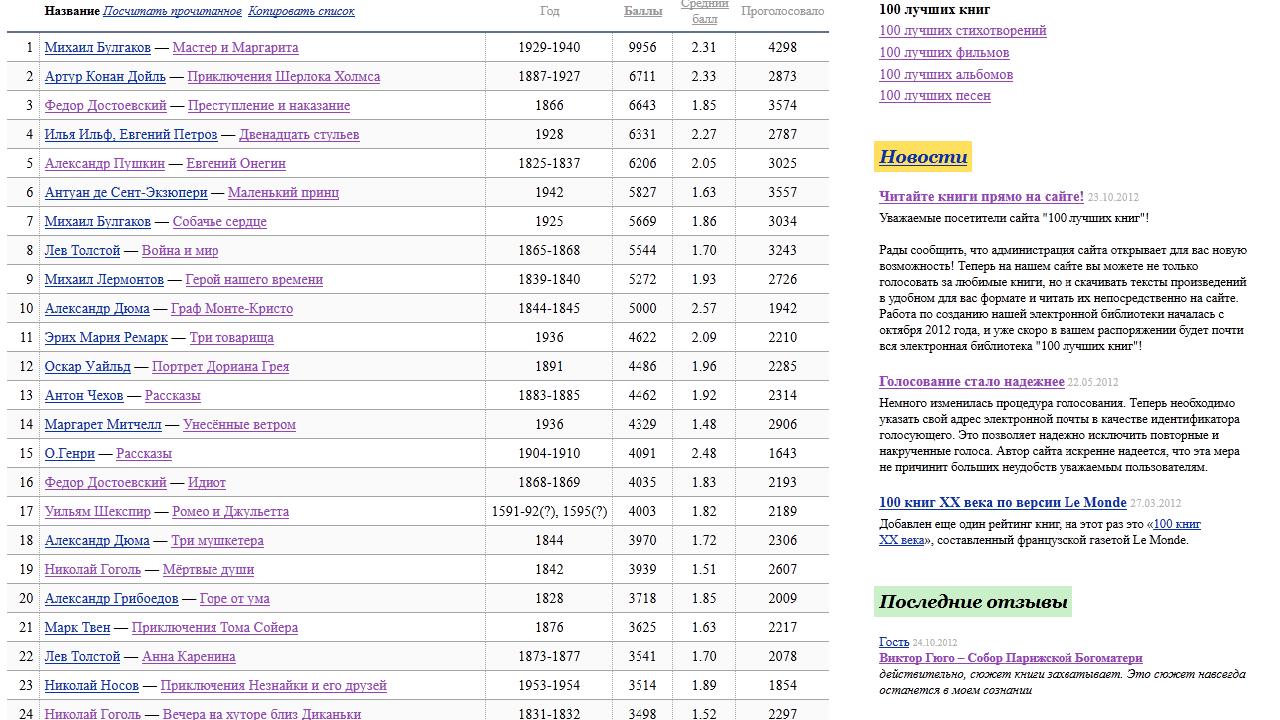Viewport: 1280px width, 720px height.
Task: Click the 'Гость' reviewer link
Action: [893, 642]
